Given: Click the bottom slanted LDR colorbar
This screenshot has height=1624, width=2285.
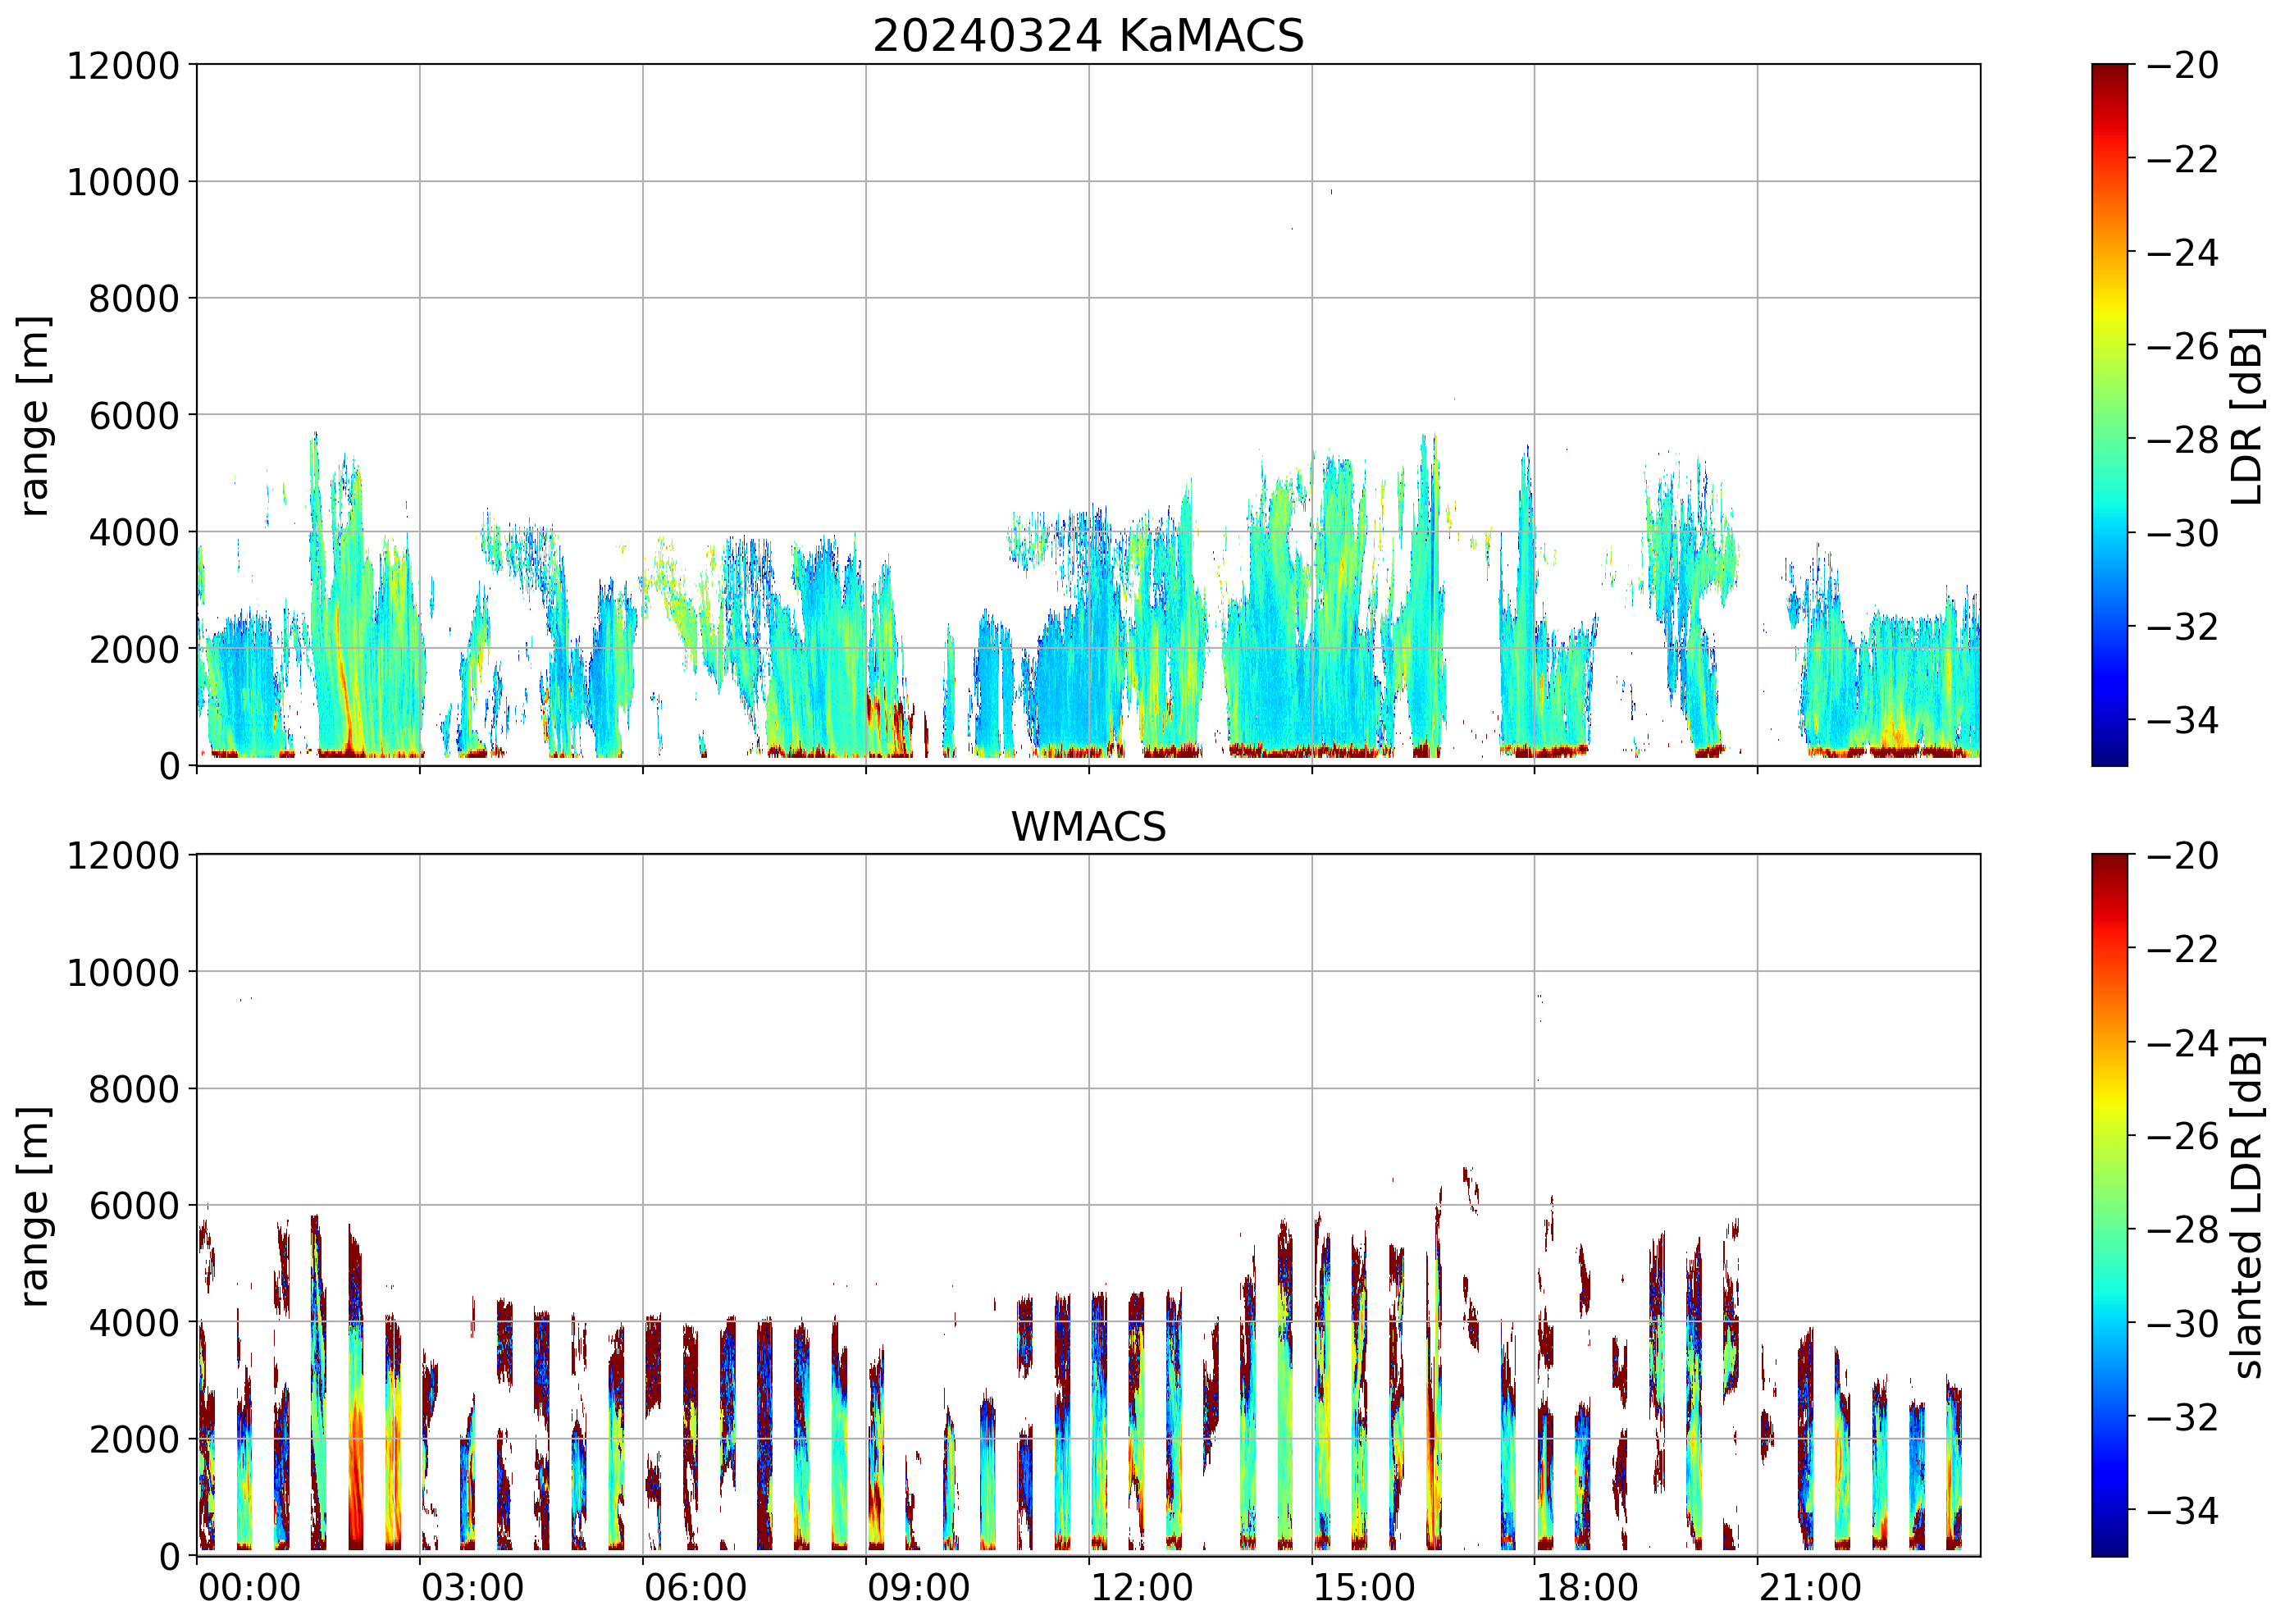Looking at the screenshot, I should pos(2109,1205).
